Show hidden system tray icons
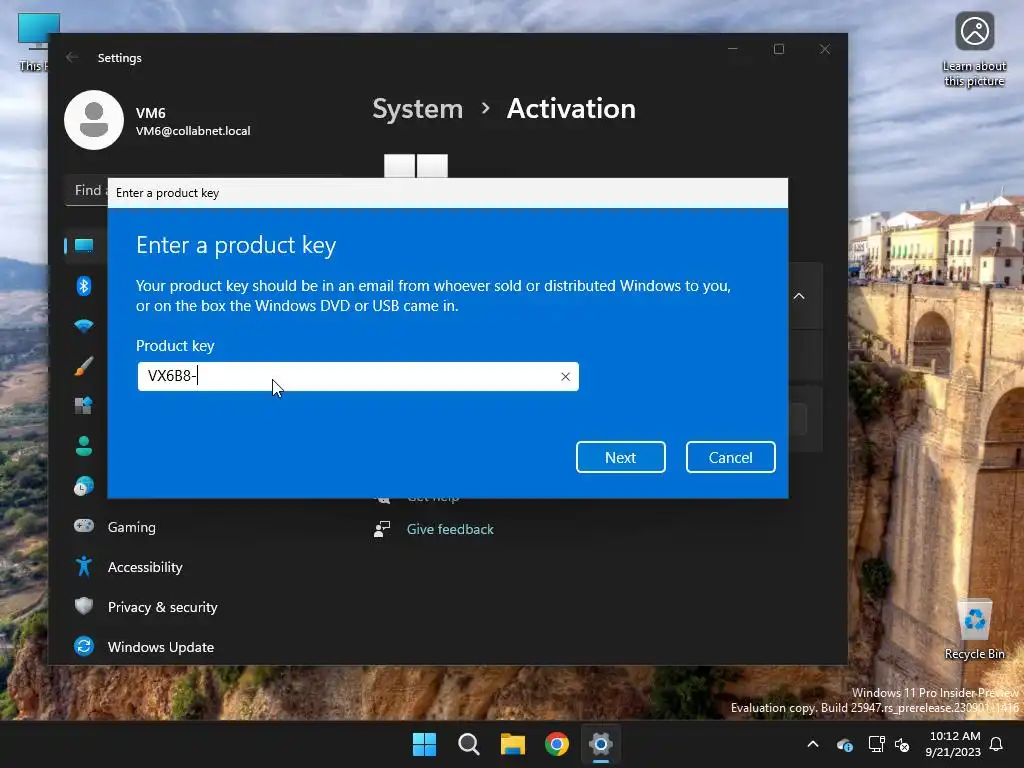Screen dimensions: 1024x768 tap(813, 744)
